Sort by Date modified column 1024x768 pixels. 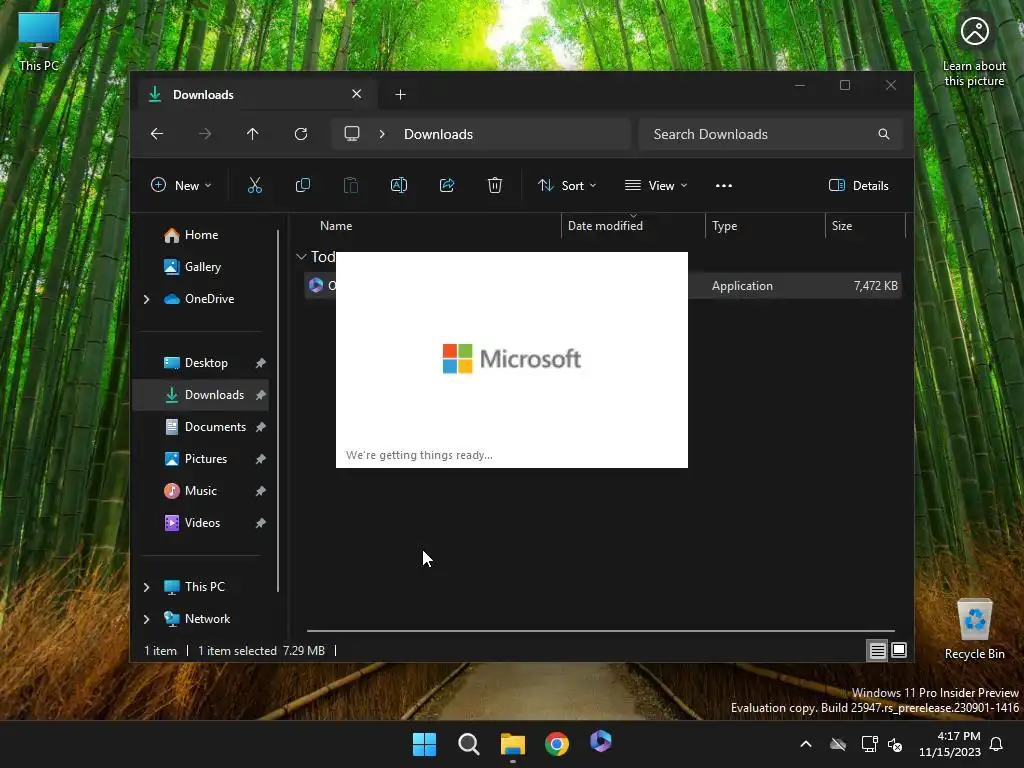[605, 226]
